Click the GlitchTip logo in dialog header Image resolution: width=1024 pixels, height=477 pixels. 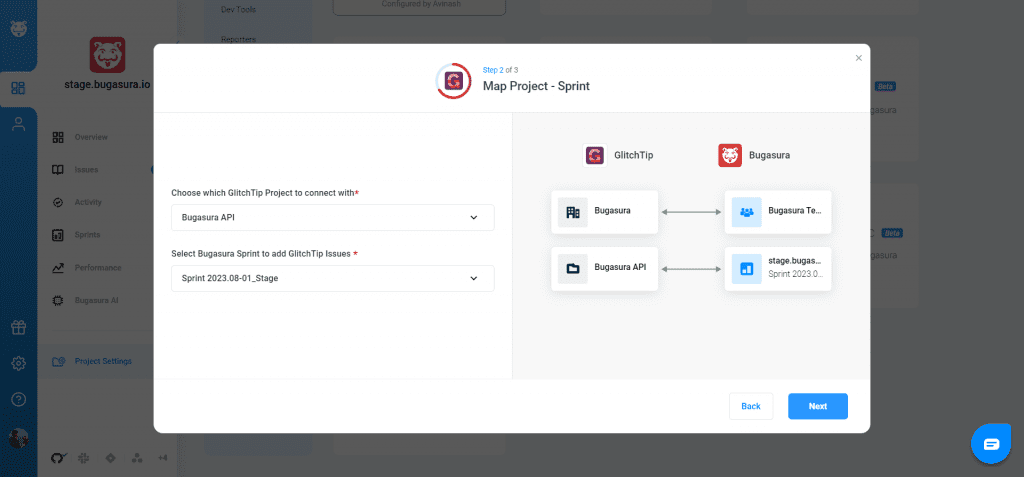click(453, 81)
